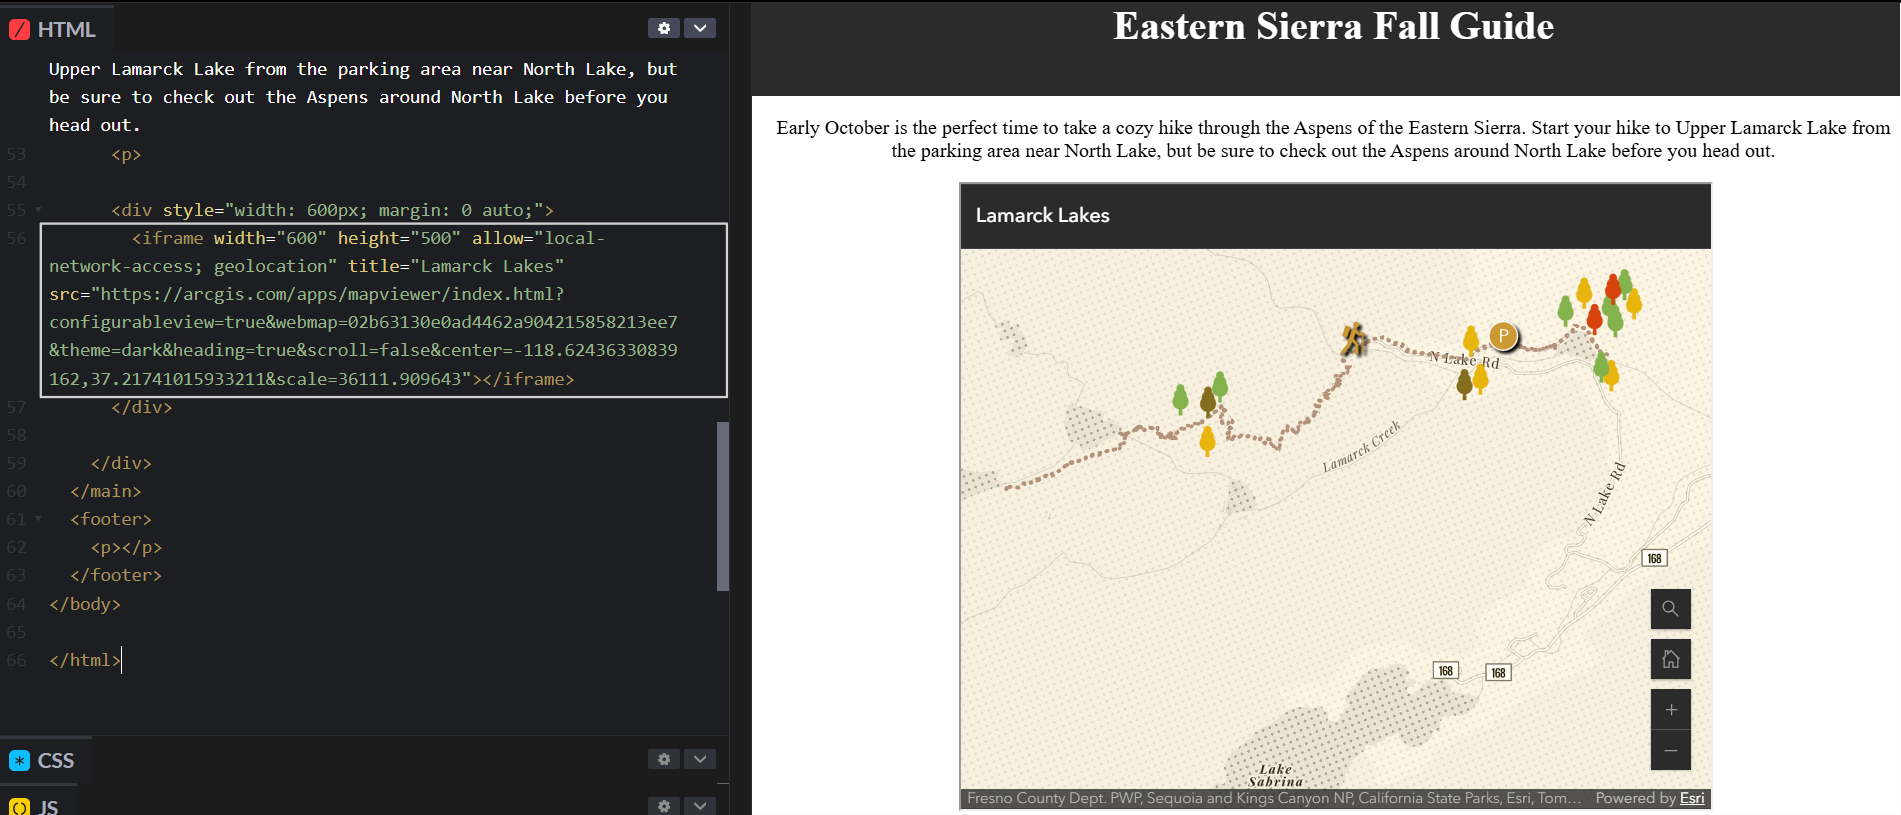This screenshot has height=815, width=1901.
Task: Open JS editor settings gear
Action: click(x=664, y=806)
